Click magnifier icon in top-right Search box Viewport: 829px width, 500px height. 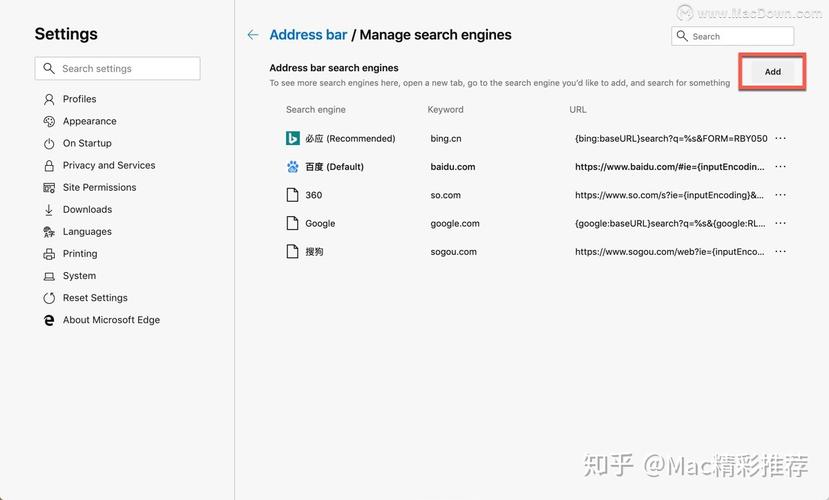682,36
